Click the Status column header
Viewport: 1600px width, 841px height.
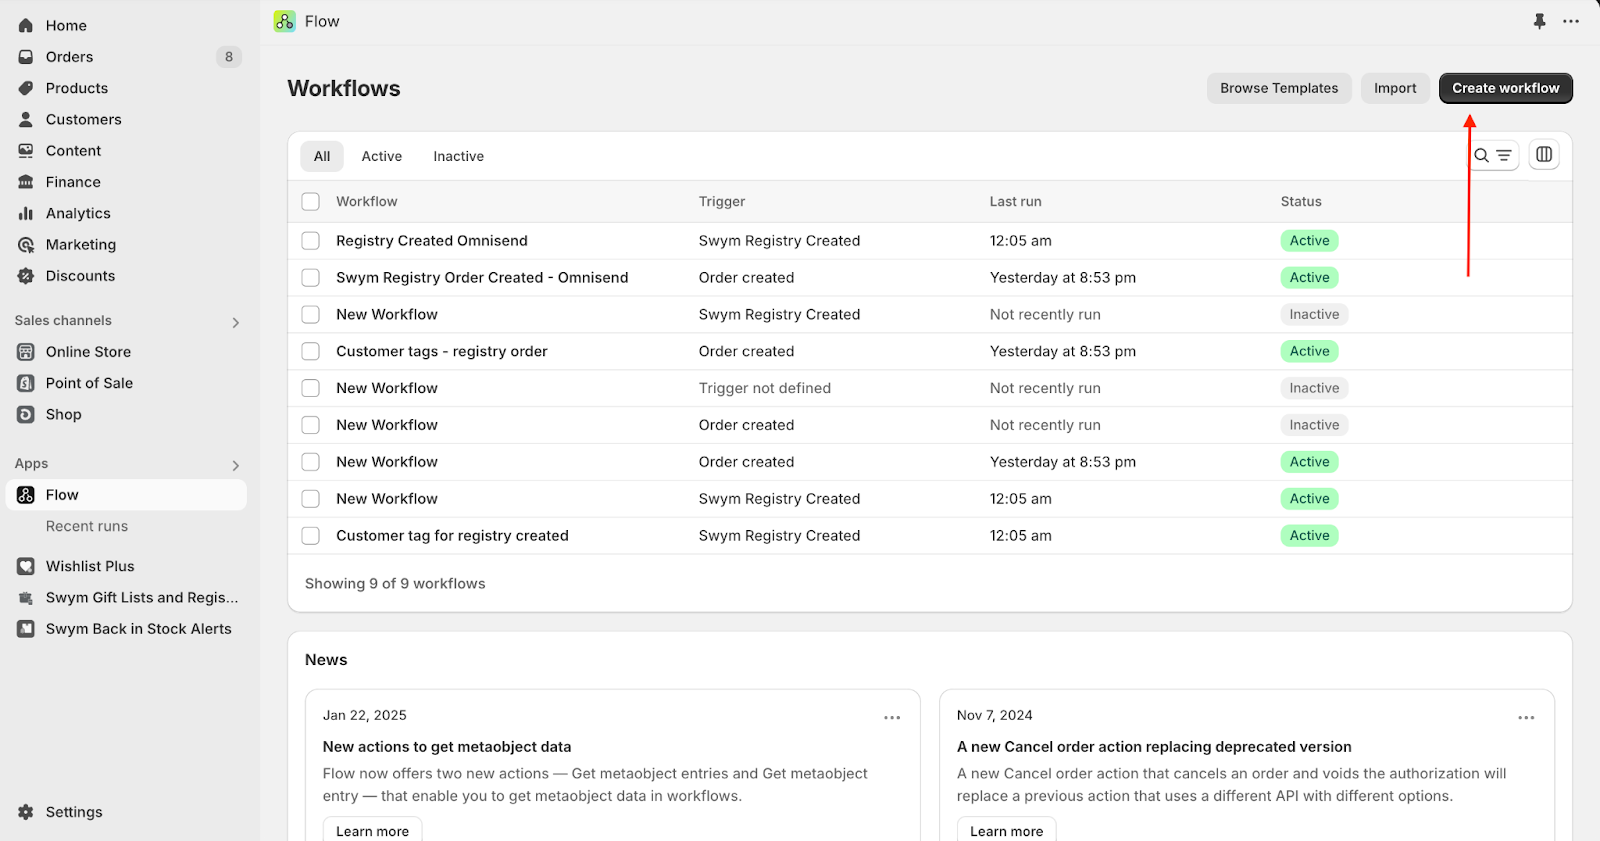pos(1301,202)
